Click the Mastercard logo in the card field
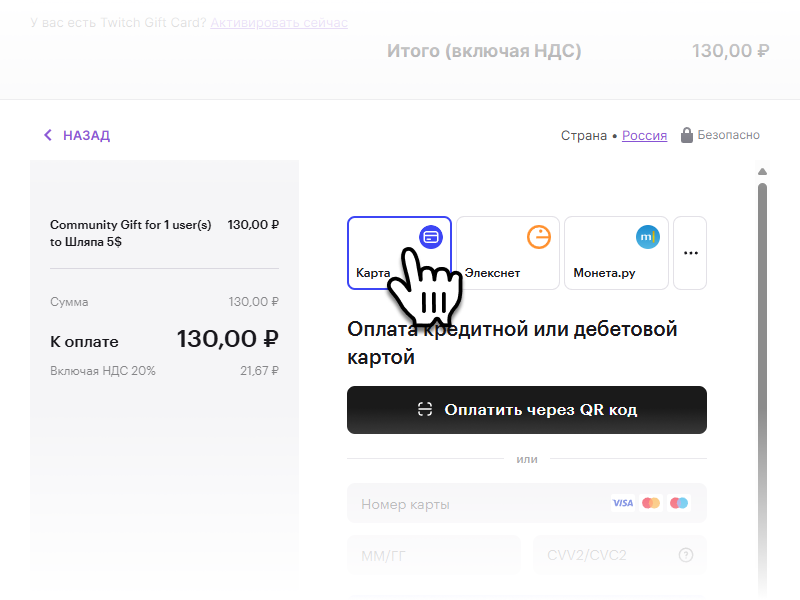 click(651, 503)
